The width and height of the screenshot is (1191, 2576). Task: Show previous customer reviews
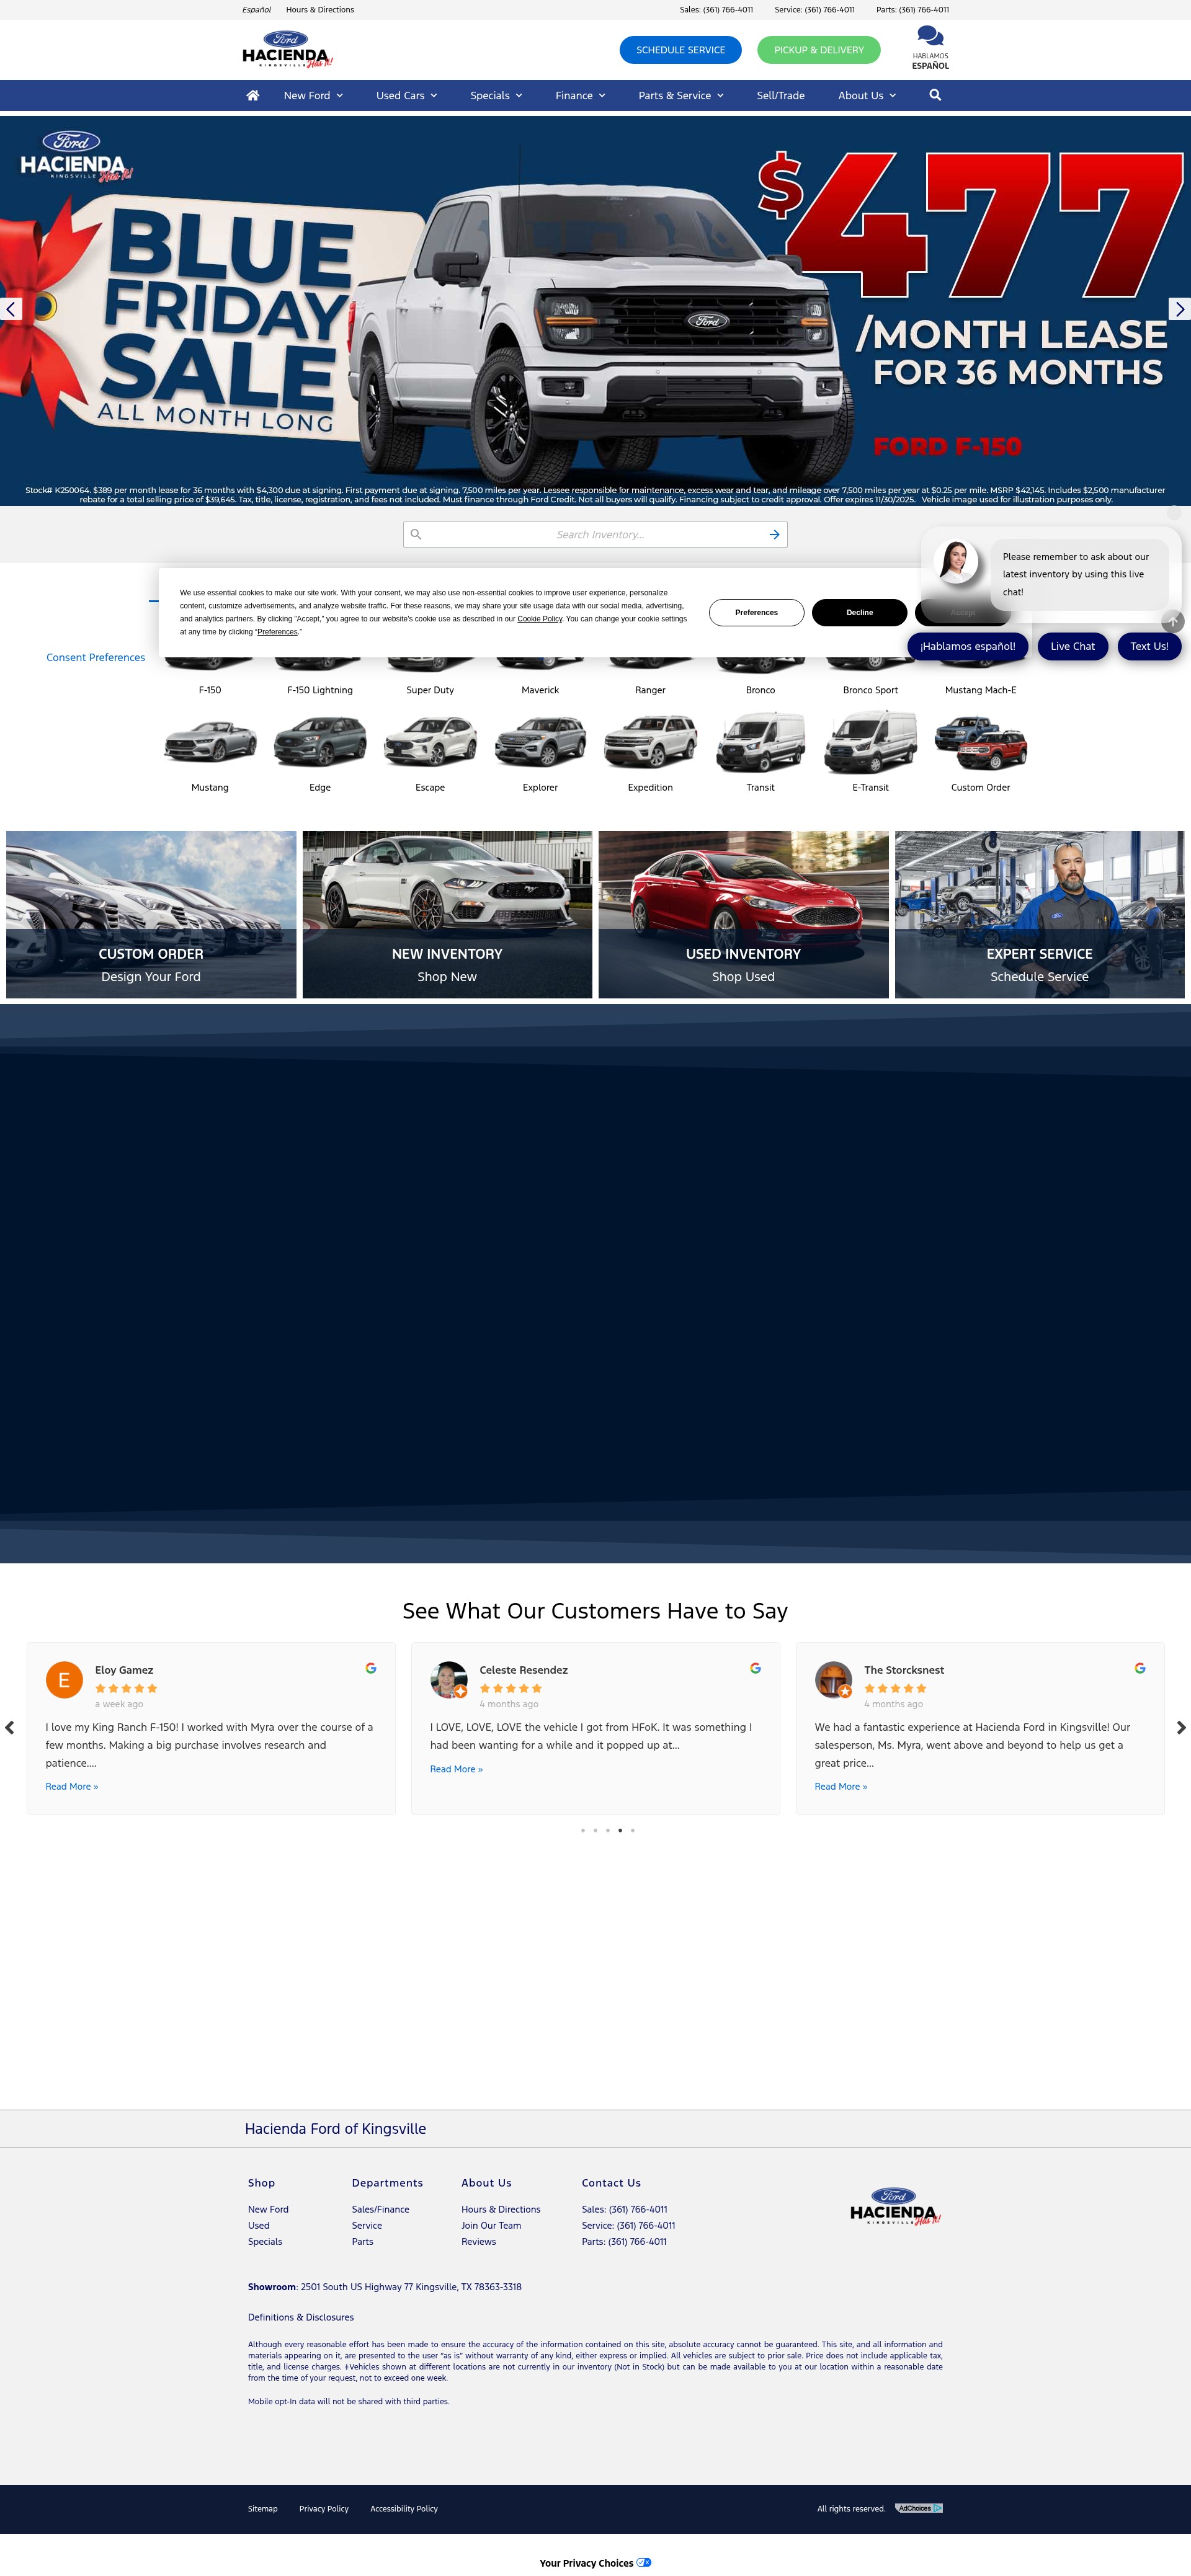coord(10,1727)
